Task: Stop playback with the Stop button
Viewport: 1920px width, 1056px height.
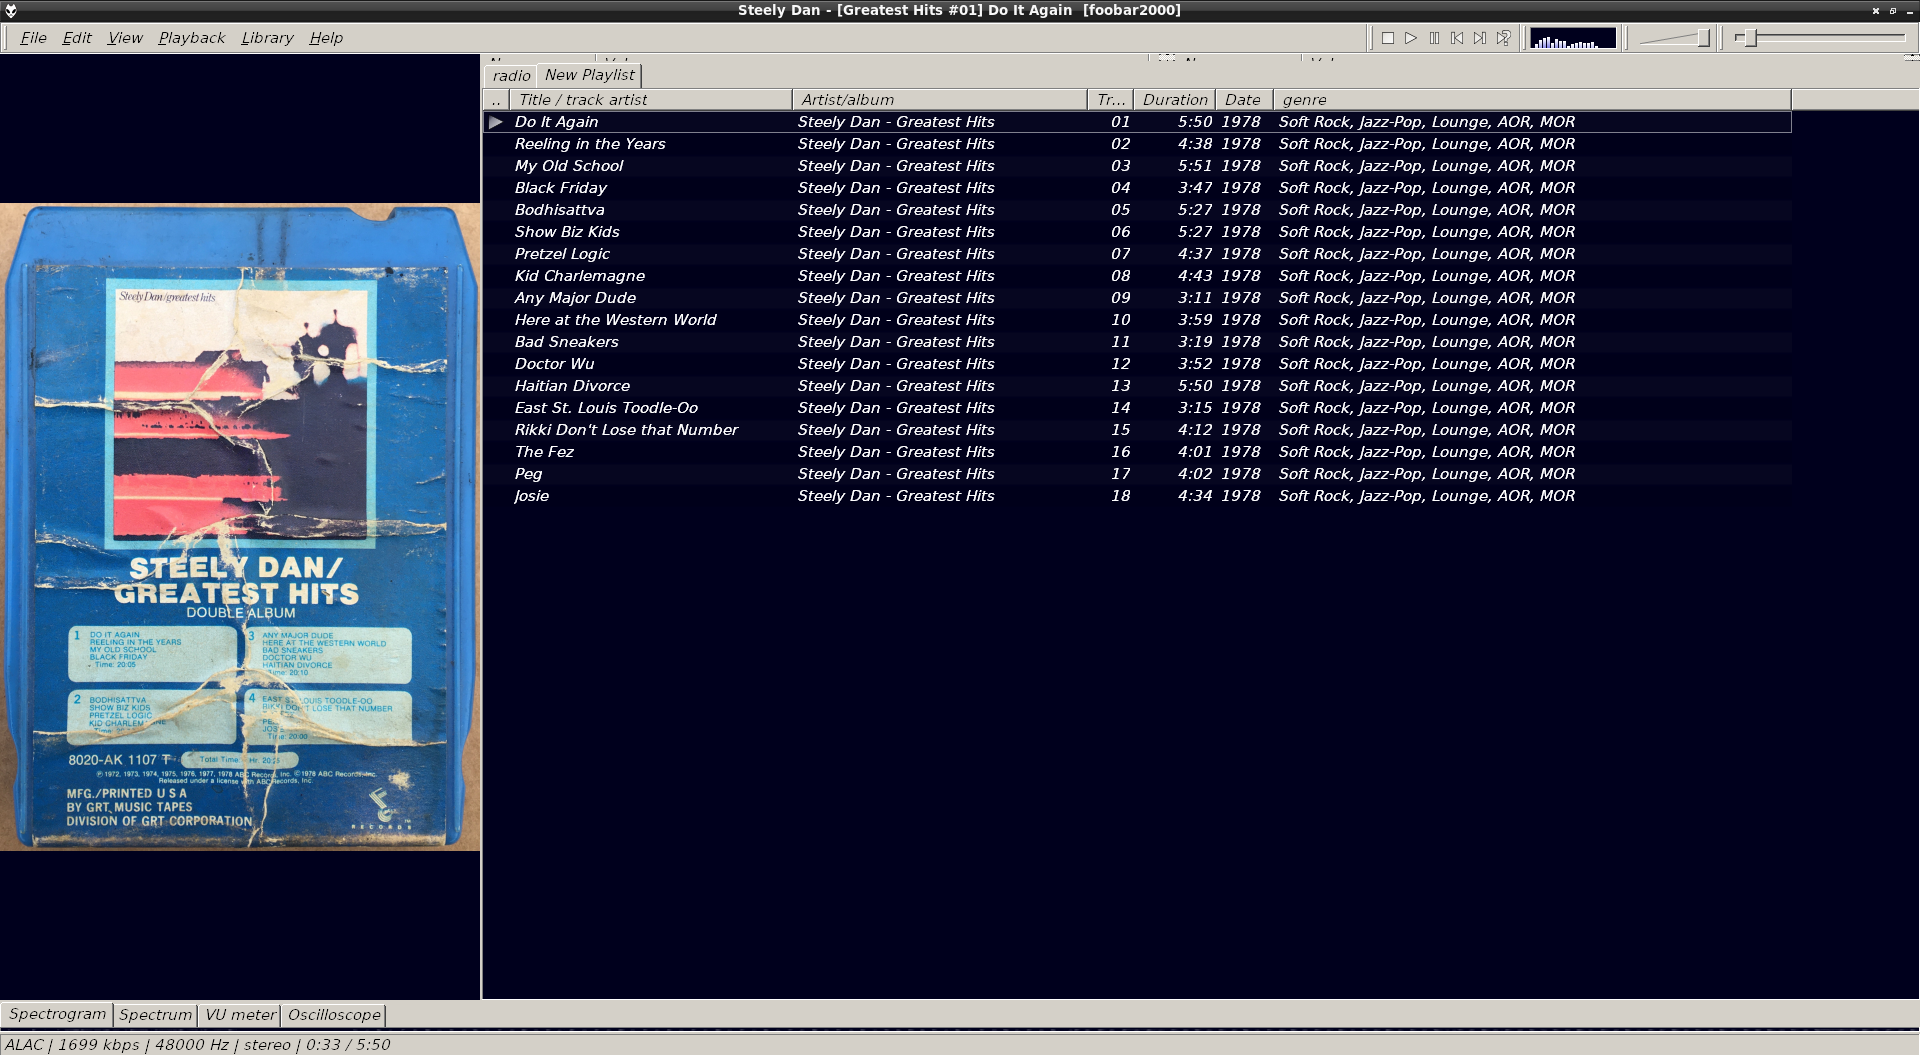Action: coord(1388,38)
